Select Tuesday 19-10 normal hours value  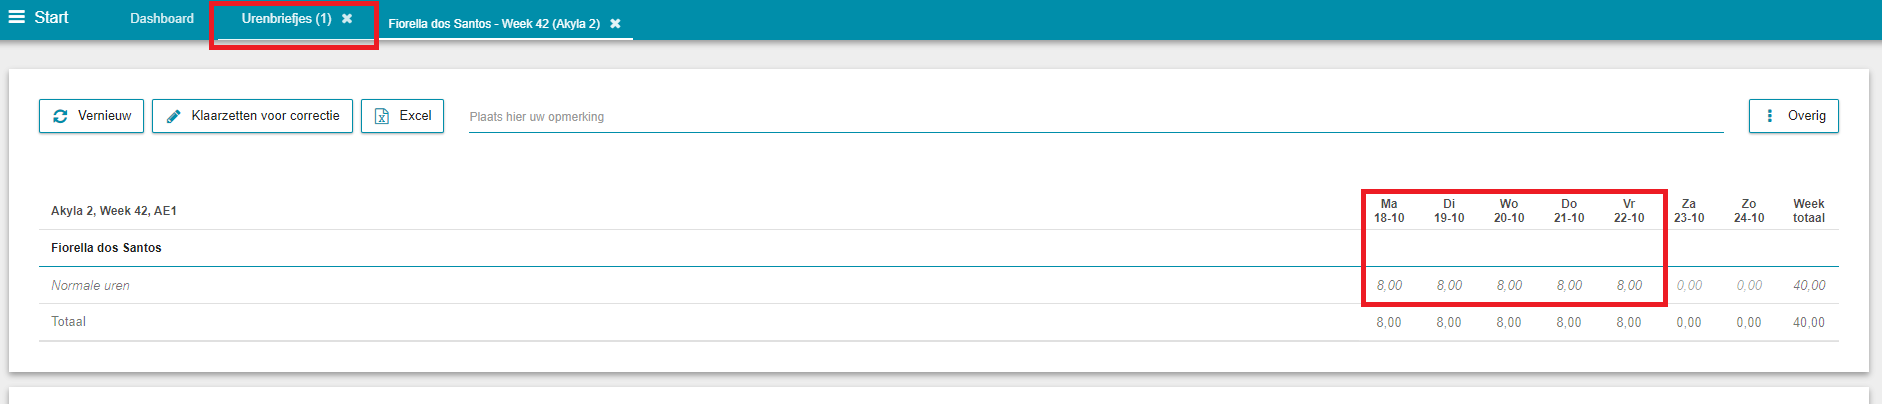pyautogui.click(x=1449, y=286)
